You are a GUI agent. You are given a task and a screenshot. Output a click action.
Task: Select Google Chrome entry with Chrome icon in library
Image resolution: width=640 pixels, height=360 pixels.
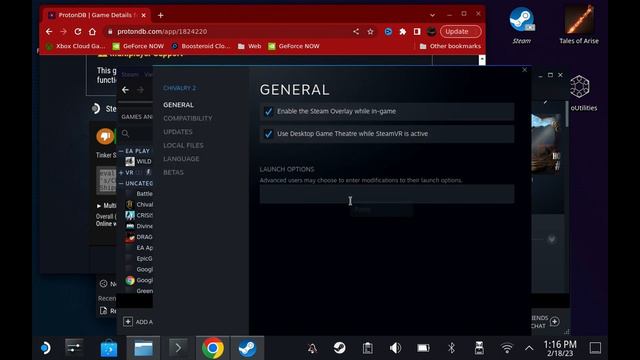coord(139,280)
